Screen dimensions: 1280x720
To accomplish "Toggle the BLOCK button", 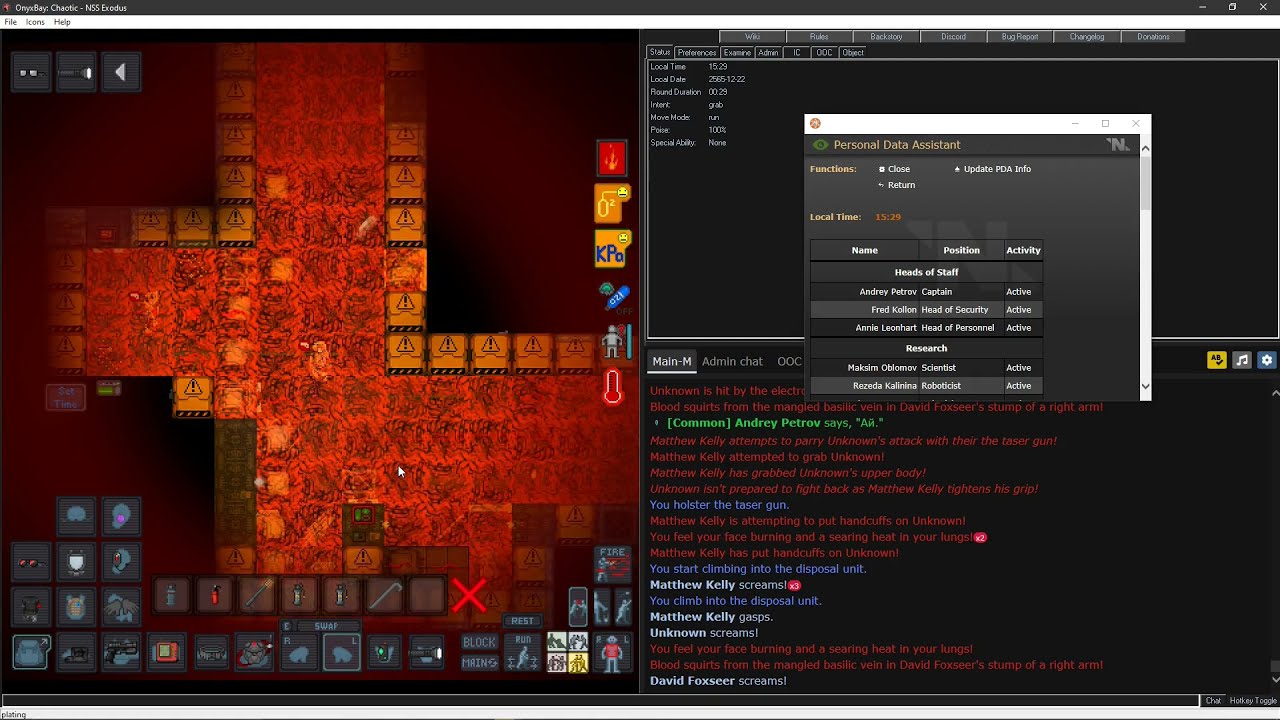I will tap(479, 642).
